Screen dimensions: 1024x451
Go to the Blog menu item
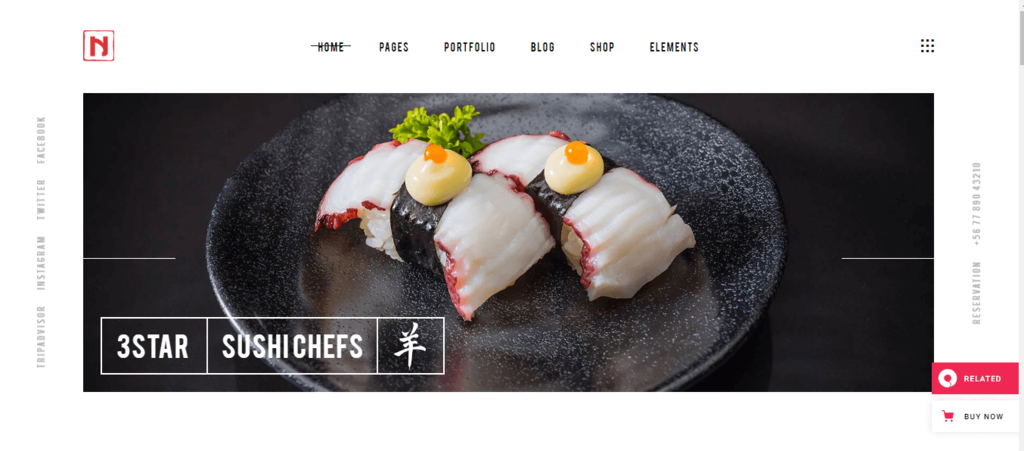(543, 47)
